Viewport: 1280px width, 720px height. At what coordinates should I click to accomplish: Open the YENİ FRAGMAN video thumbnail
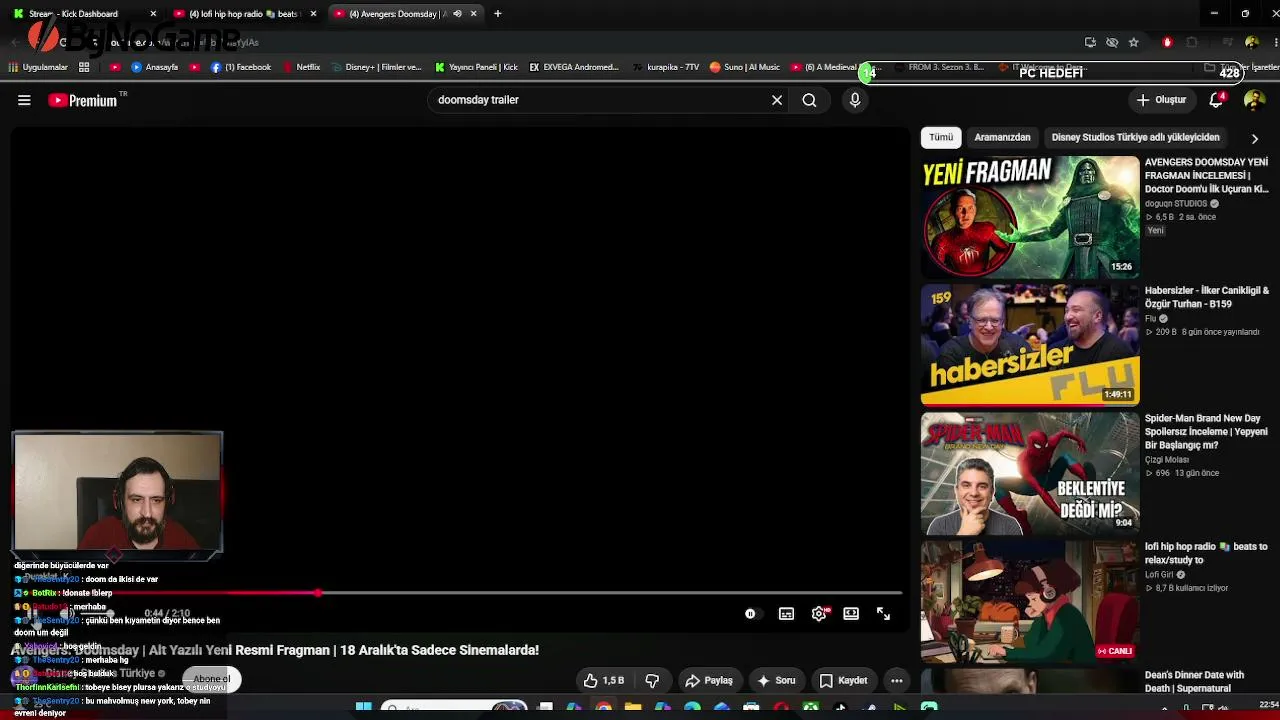point(1030,217)
